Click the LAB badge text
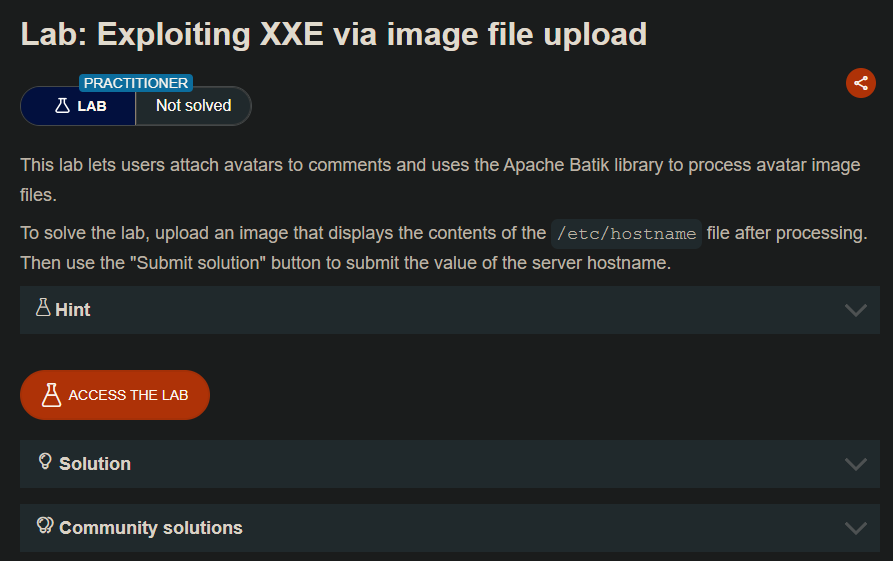The width and height of the screenshot is (893, 561). click(92, 106)
